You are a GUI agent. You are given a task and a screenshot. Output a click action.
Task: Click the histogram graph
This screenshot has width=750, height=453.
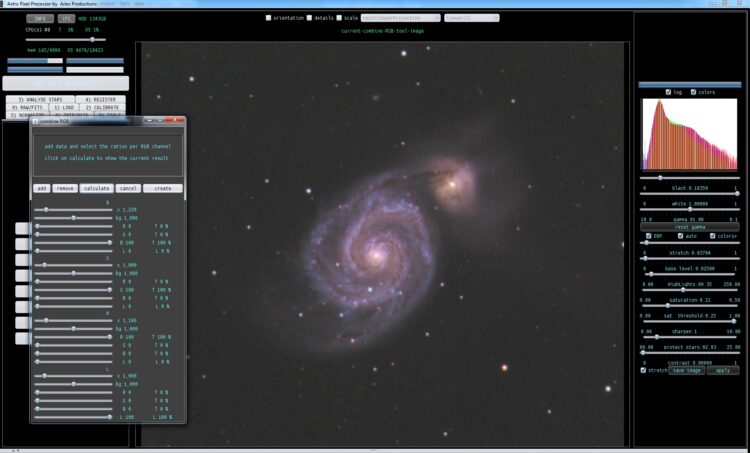(689, 134)
